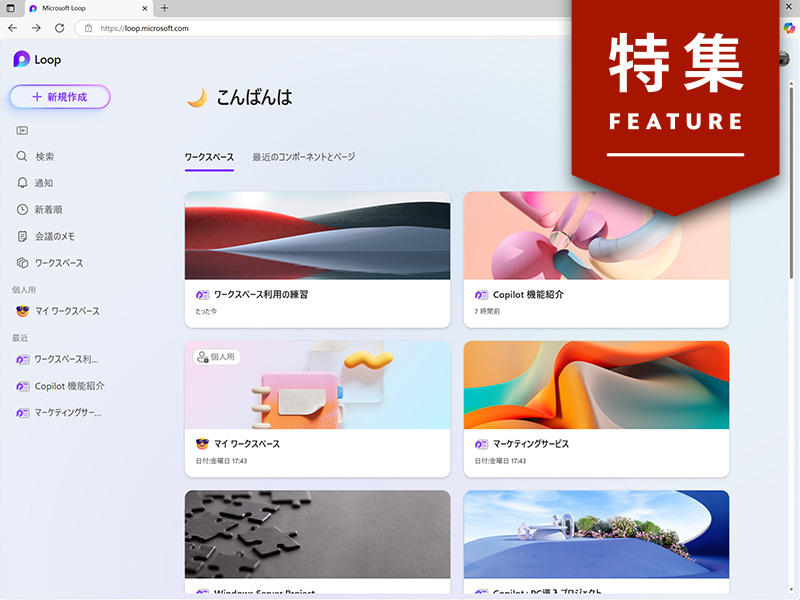Click the 新規作成 button
This screenshot has height=600, width=800.
[x=60, y=97]
